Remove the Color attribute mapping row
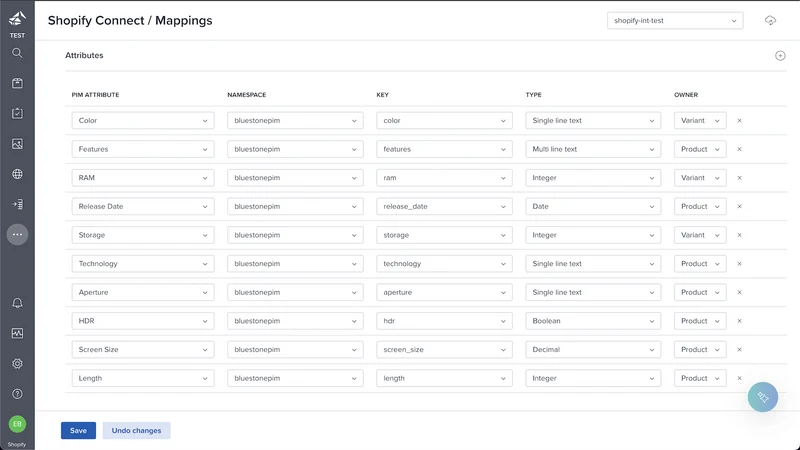 click(x=739, y=121)
